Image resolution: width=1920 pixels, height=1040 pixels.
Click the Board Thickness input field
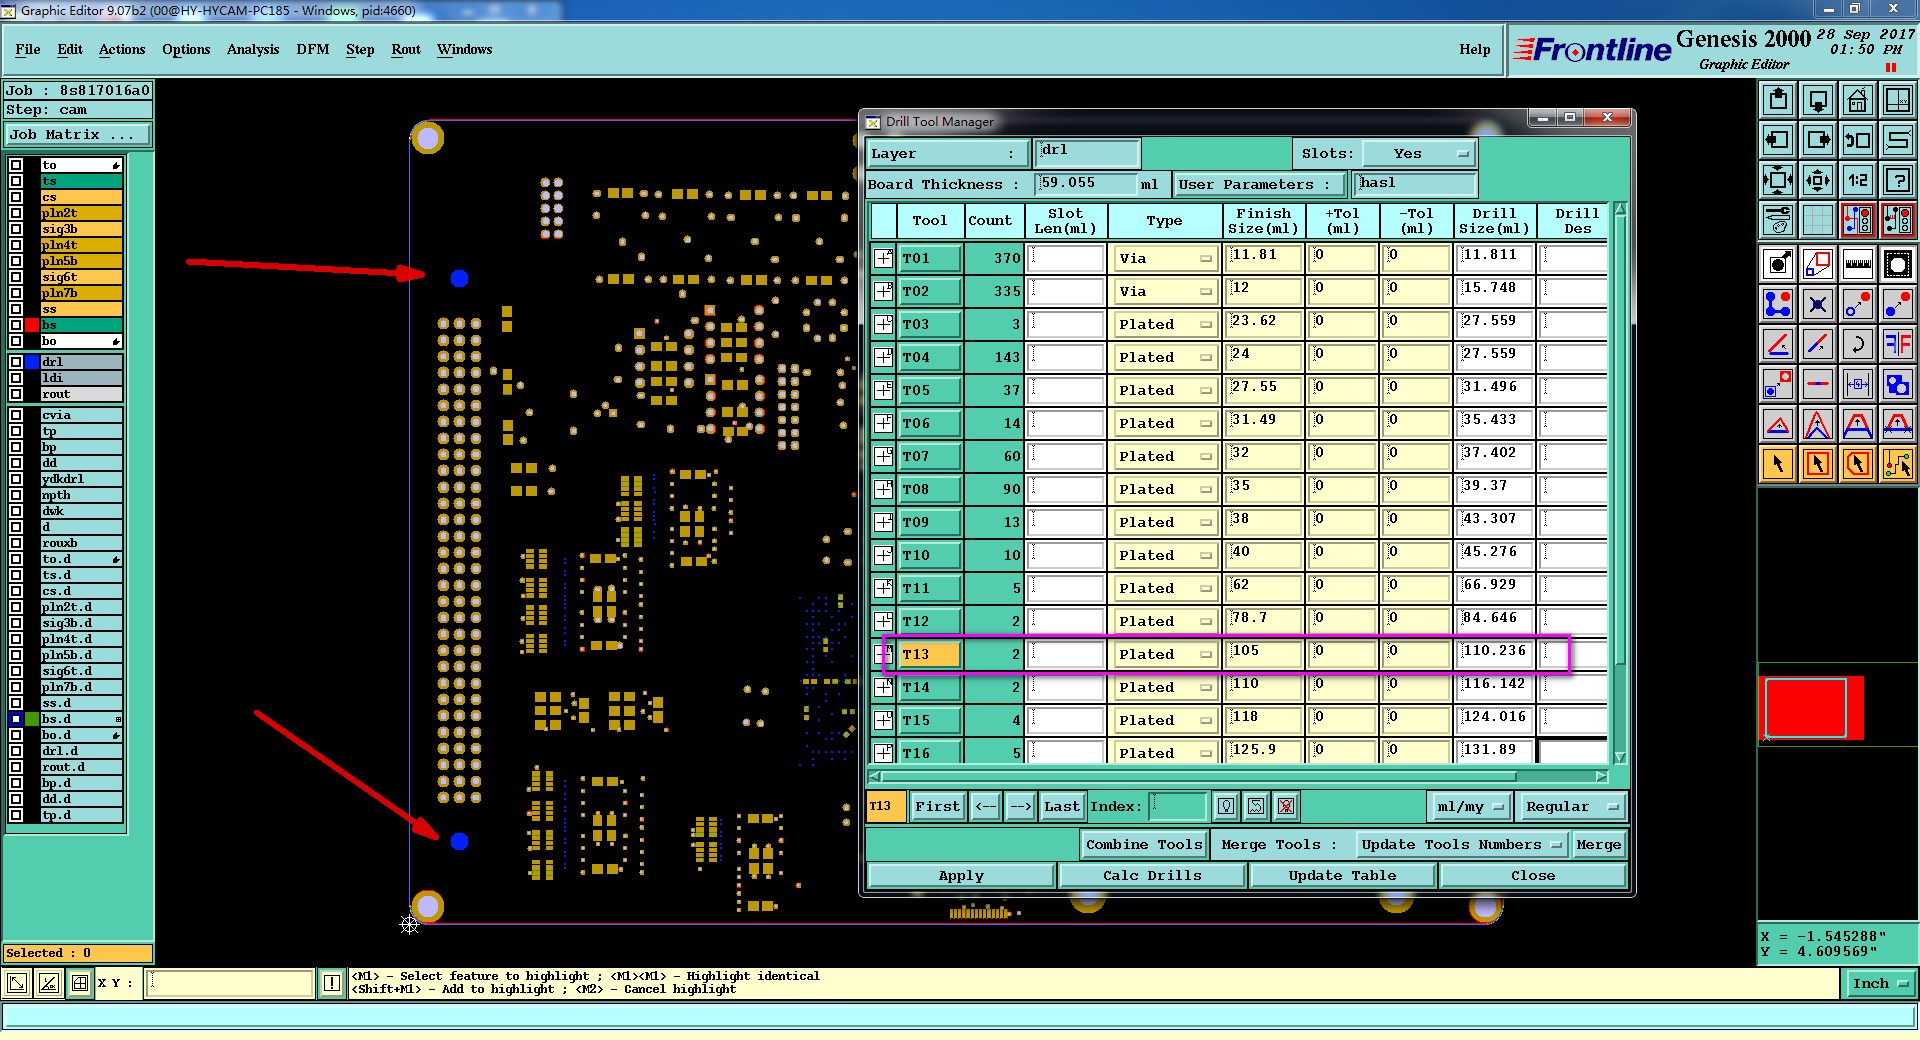tap(1086, 183)
